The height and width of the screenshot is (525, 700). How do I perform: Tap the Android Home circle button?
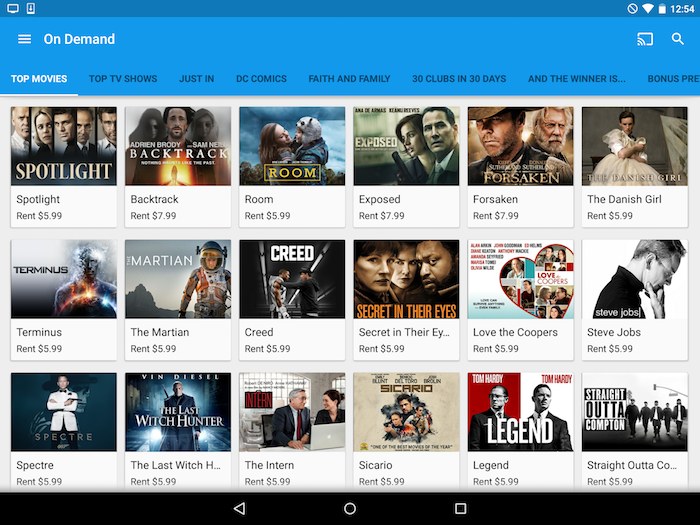[350, 508]
